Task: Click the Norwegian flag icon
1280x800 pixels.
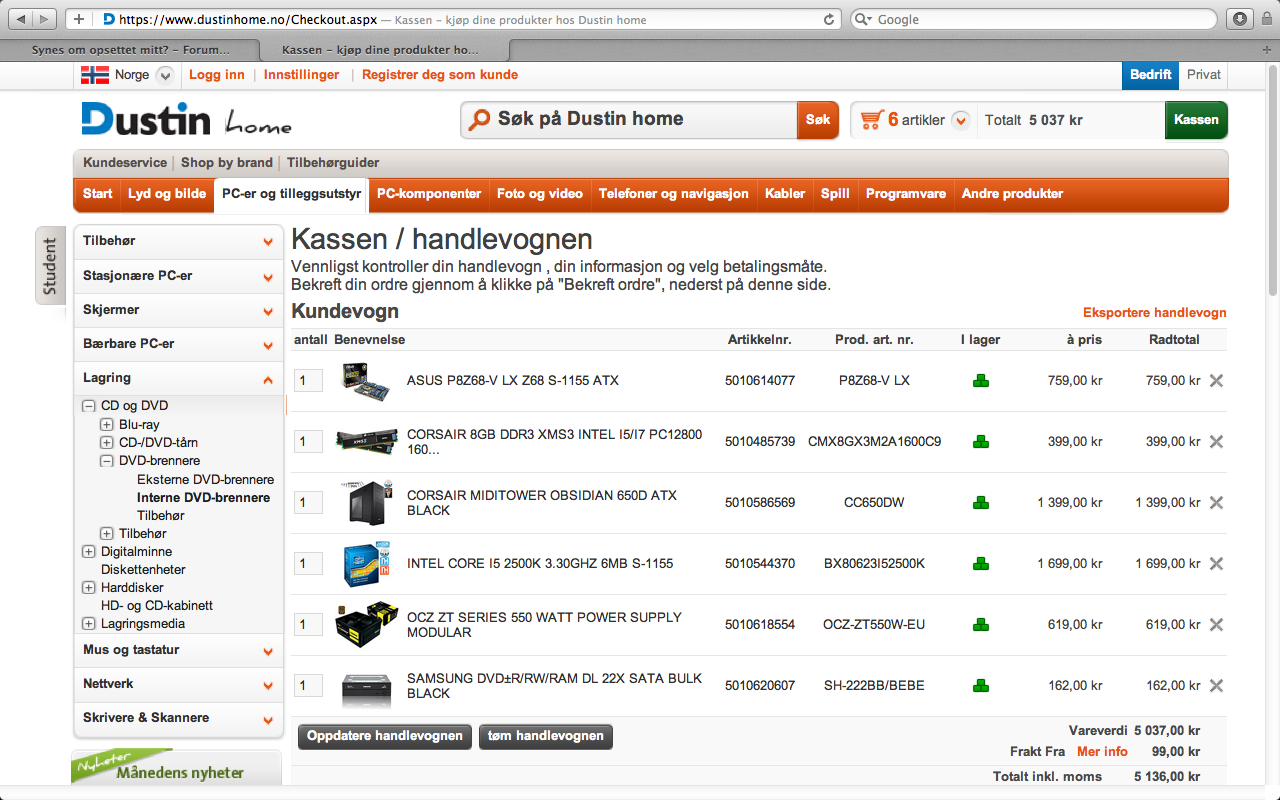Action: [x=95, y=74]
